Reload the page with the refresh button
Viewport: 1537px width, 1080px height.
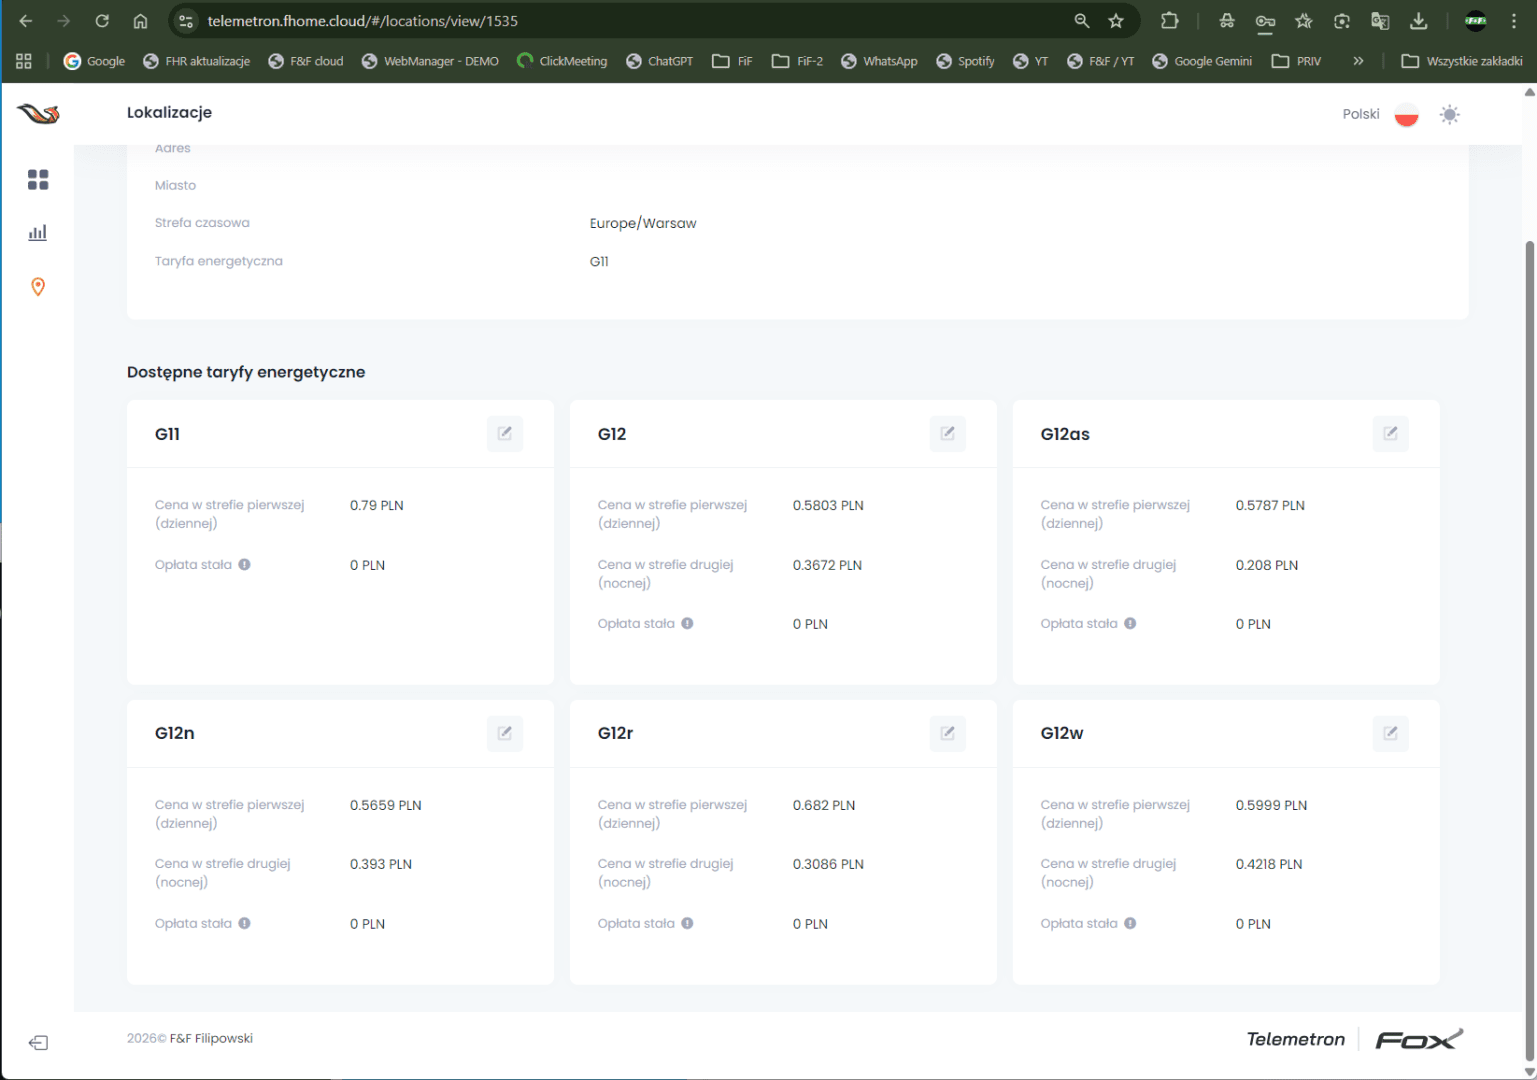pos(102,21)
